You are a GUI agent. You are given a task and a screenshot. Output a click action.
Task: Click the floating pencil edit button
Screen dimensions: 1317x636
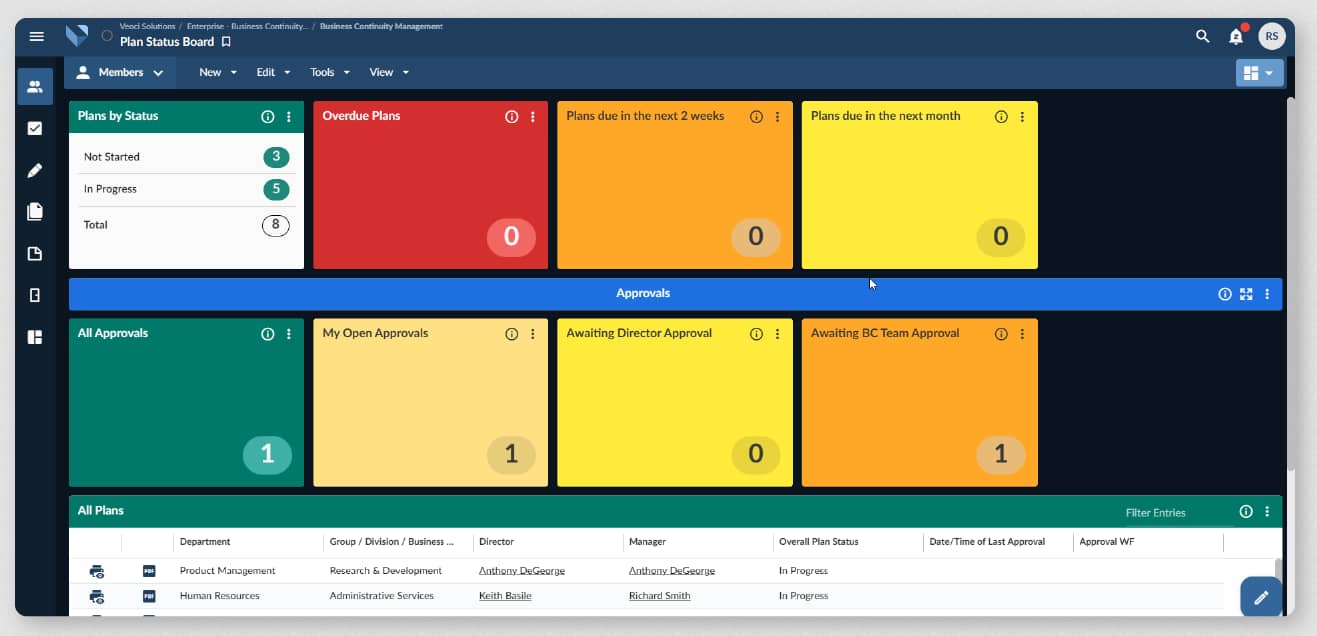(1260, 597)
